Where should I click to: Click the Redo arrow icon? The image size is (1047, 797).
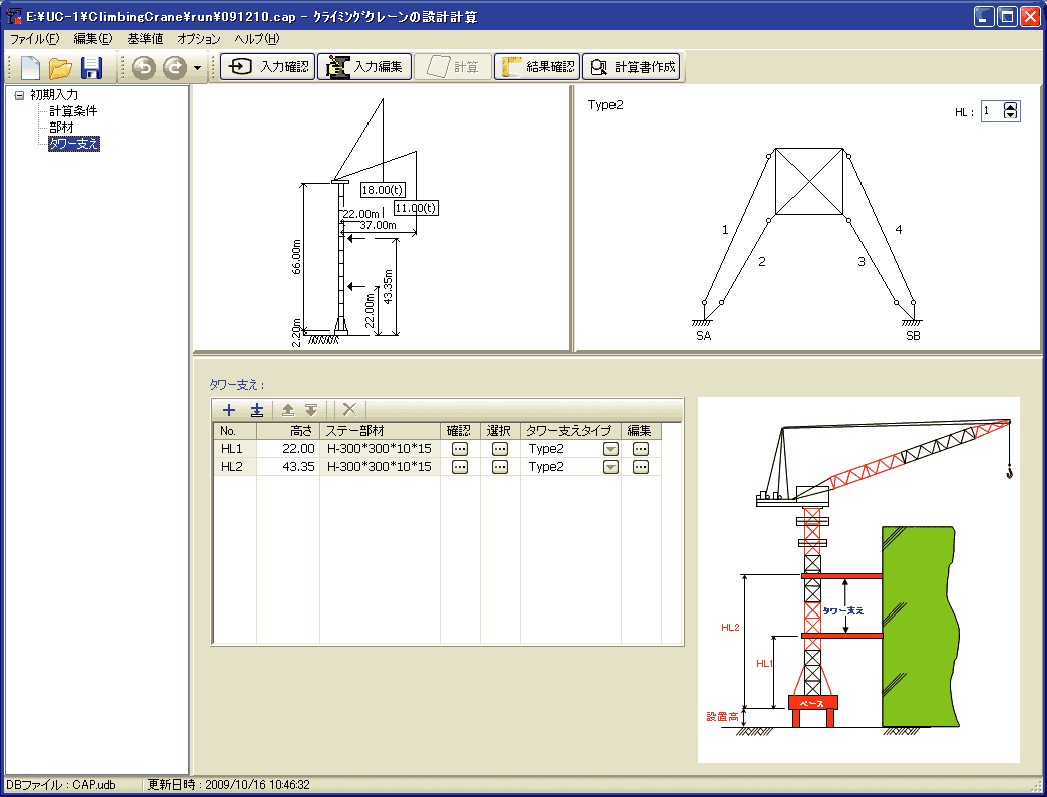click(x=175, y=67)
